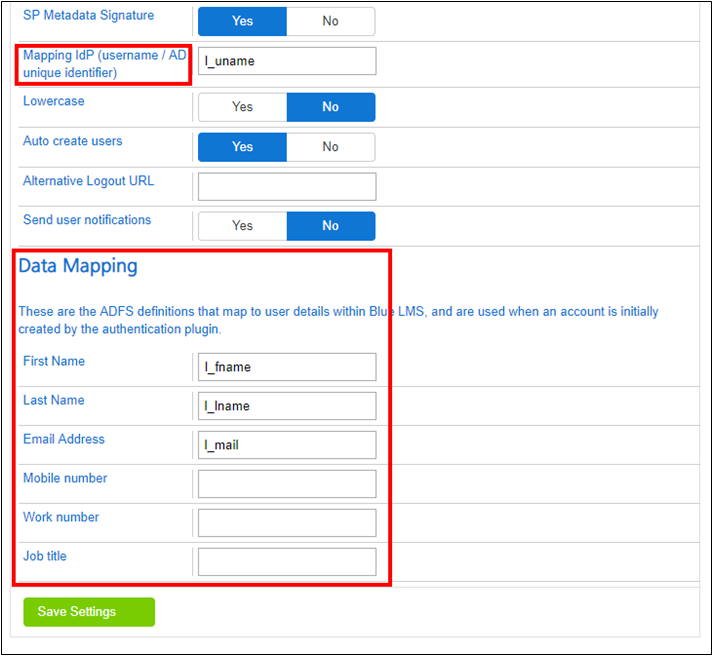Click the Email Address mapping field
The image size is (712, 656).
click(x=287, y=445)
